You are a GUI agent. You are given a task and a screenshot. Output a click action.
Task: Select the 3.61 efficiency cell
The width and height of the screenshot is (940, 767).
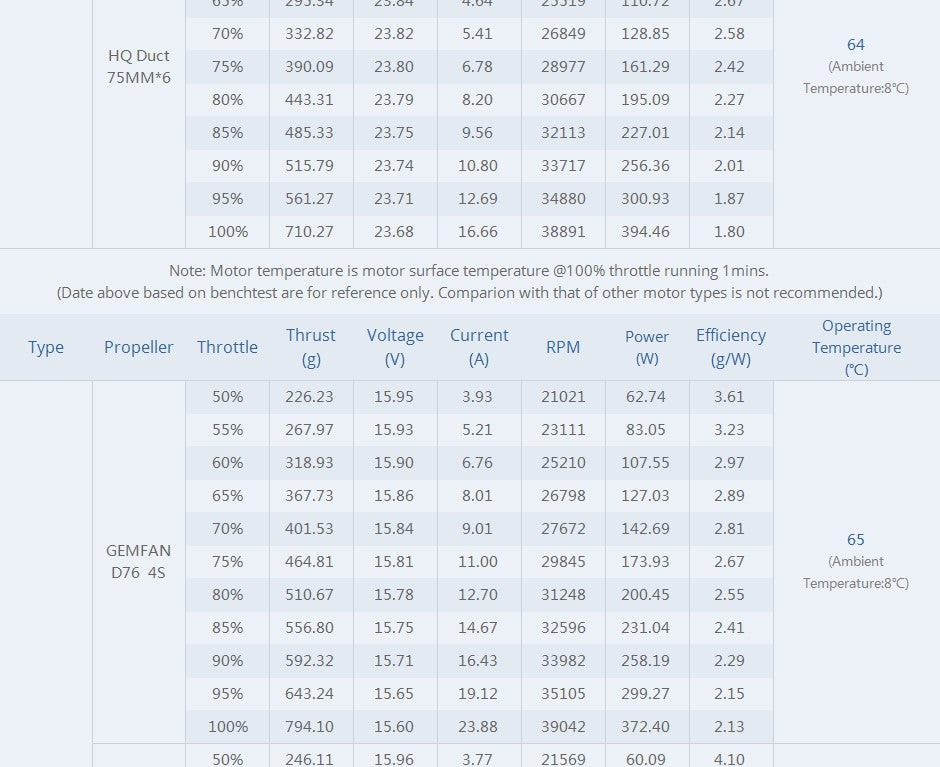[729, 397]
